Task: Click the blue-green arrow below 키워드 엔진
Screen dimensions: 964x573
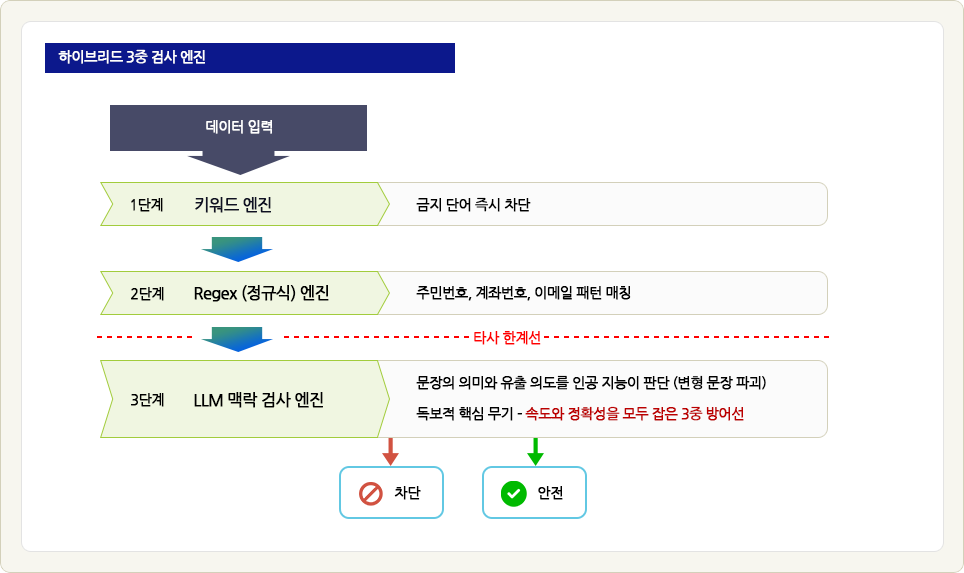Action: pyautogui.click(x=237, y=249)
